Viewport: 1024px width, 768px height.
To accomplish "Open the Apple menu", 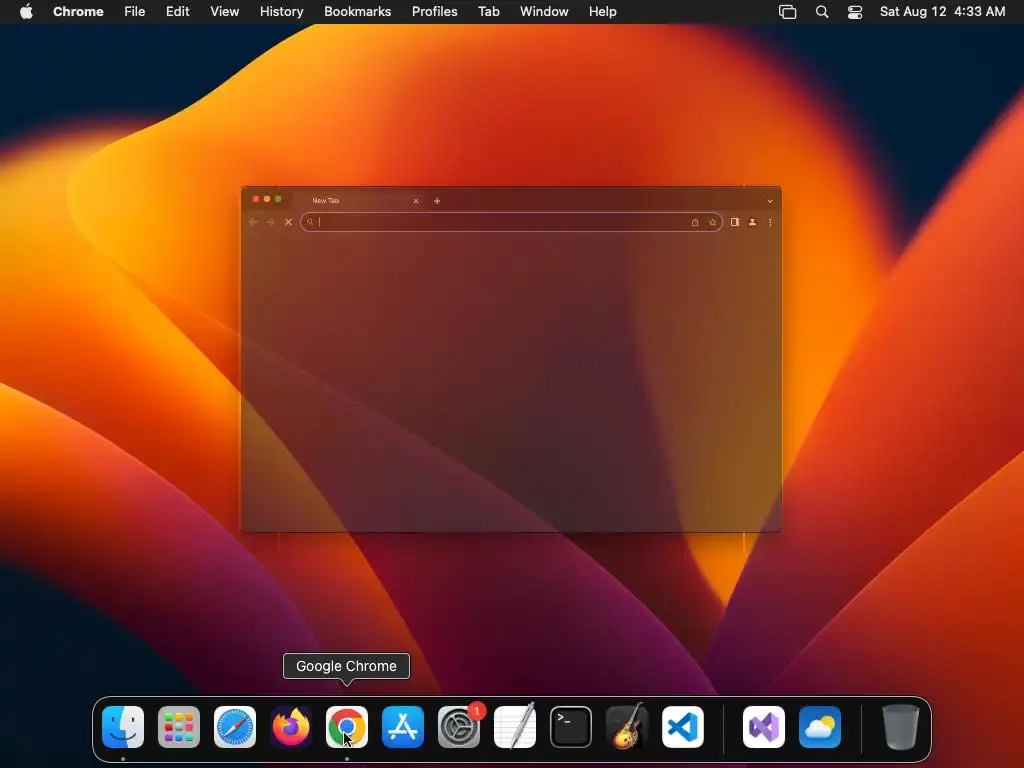I will [x=26, y=11].
